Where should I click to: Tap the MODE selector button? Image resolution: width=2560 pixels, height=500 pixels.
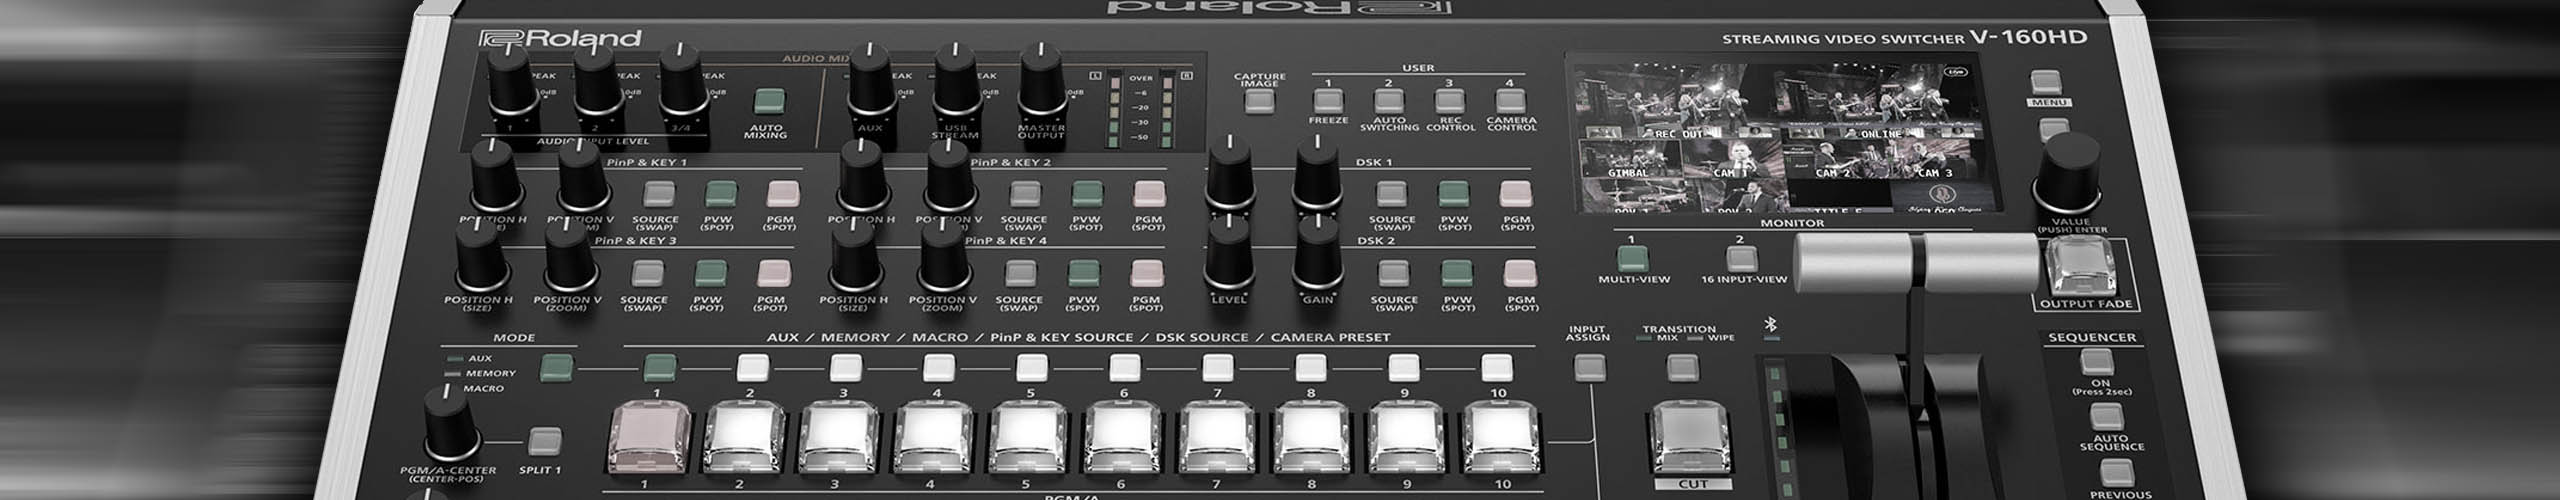point(558,368)
